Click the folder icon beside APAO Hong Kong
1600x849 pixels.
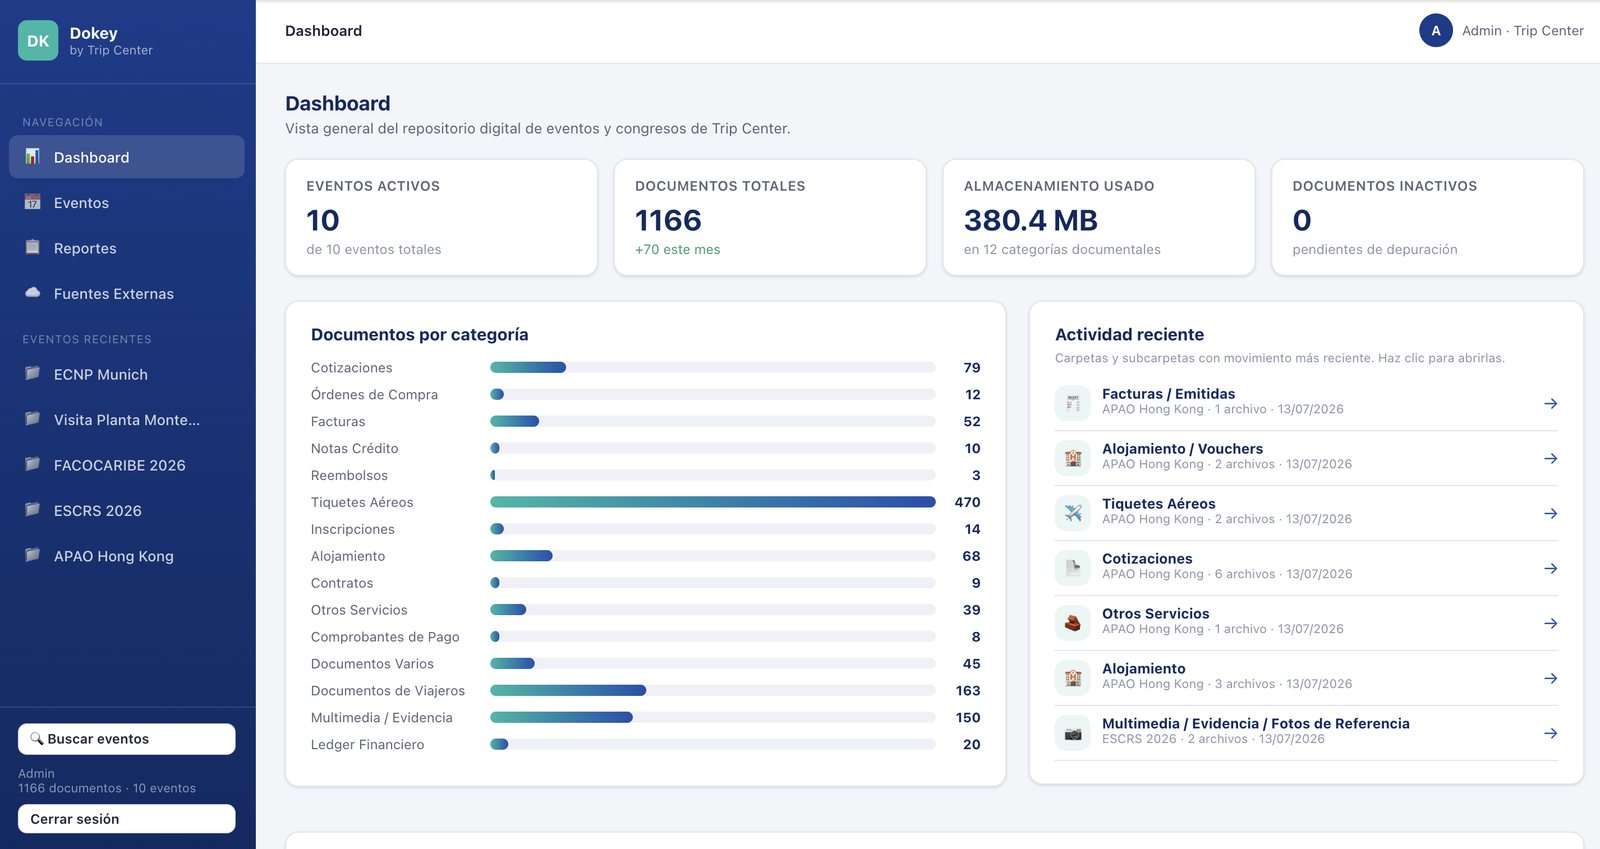coord(32,555)
